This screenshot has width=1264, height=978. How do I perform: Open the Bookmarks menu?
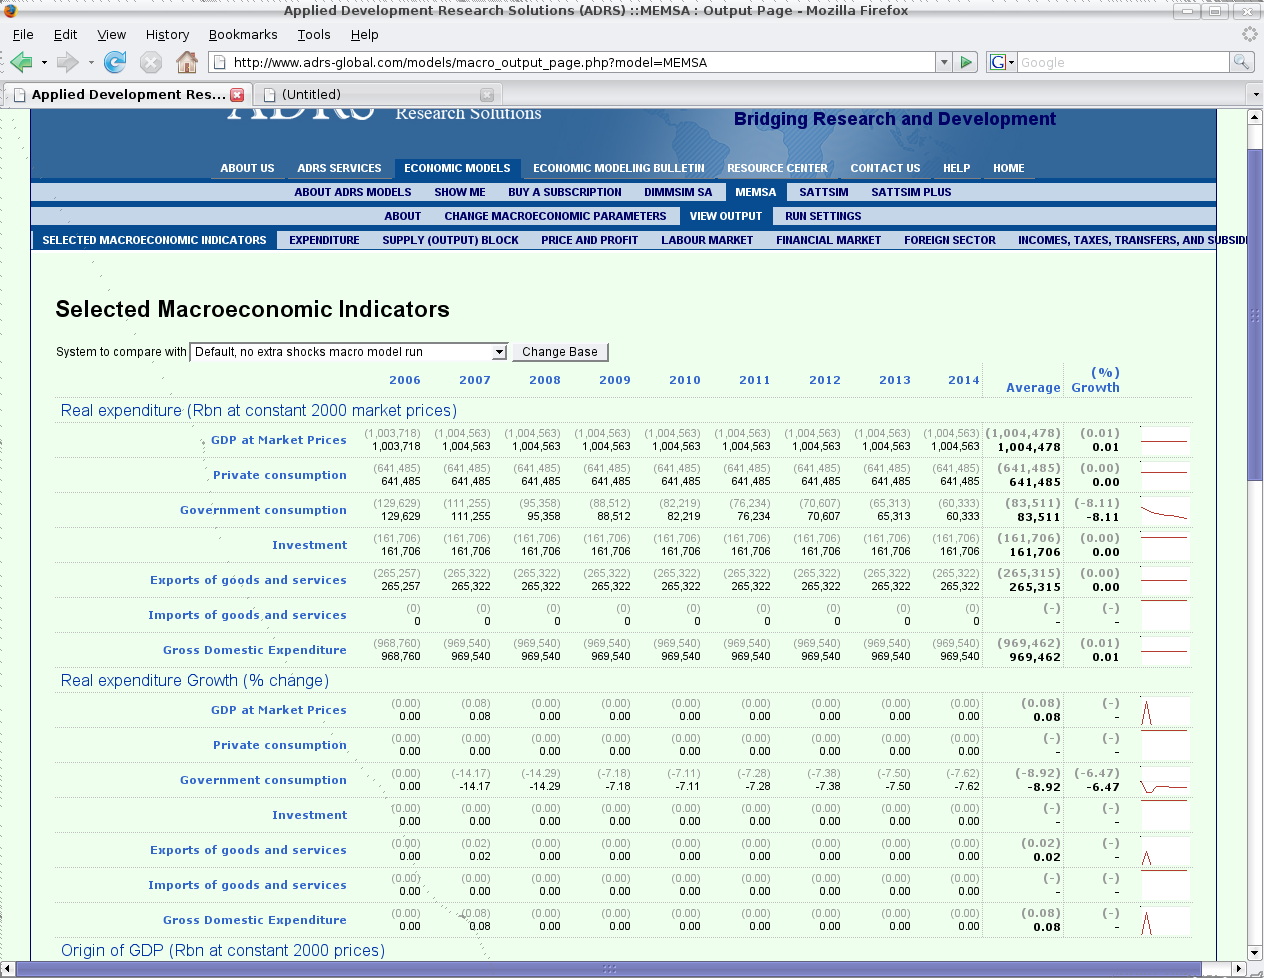coord(243,34)
